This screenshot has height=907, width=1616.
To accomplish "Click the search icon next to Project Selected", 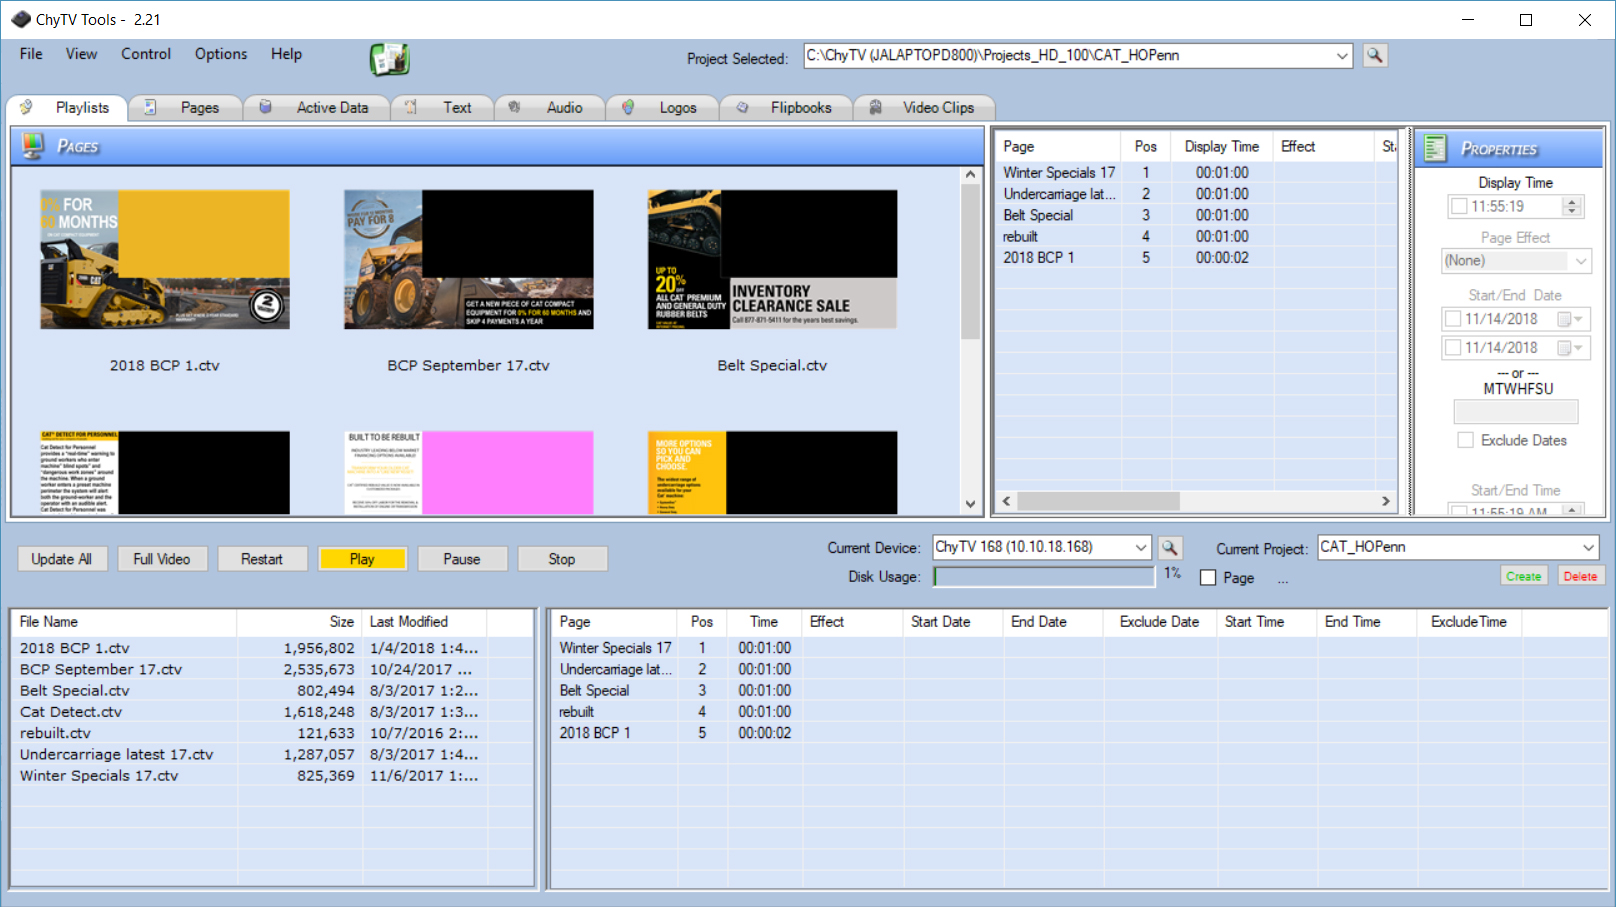I will tap(1375, 56).
